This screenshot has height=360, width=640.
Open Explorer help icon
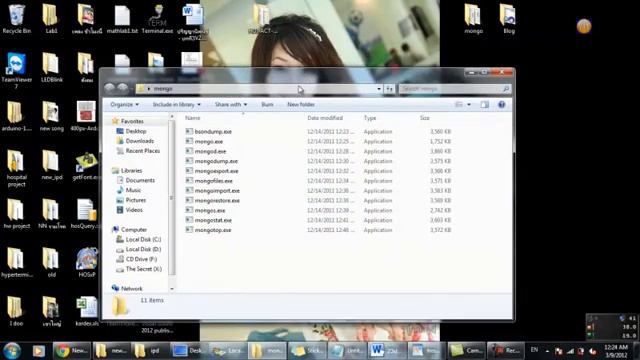click(x=502, y=104)
